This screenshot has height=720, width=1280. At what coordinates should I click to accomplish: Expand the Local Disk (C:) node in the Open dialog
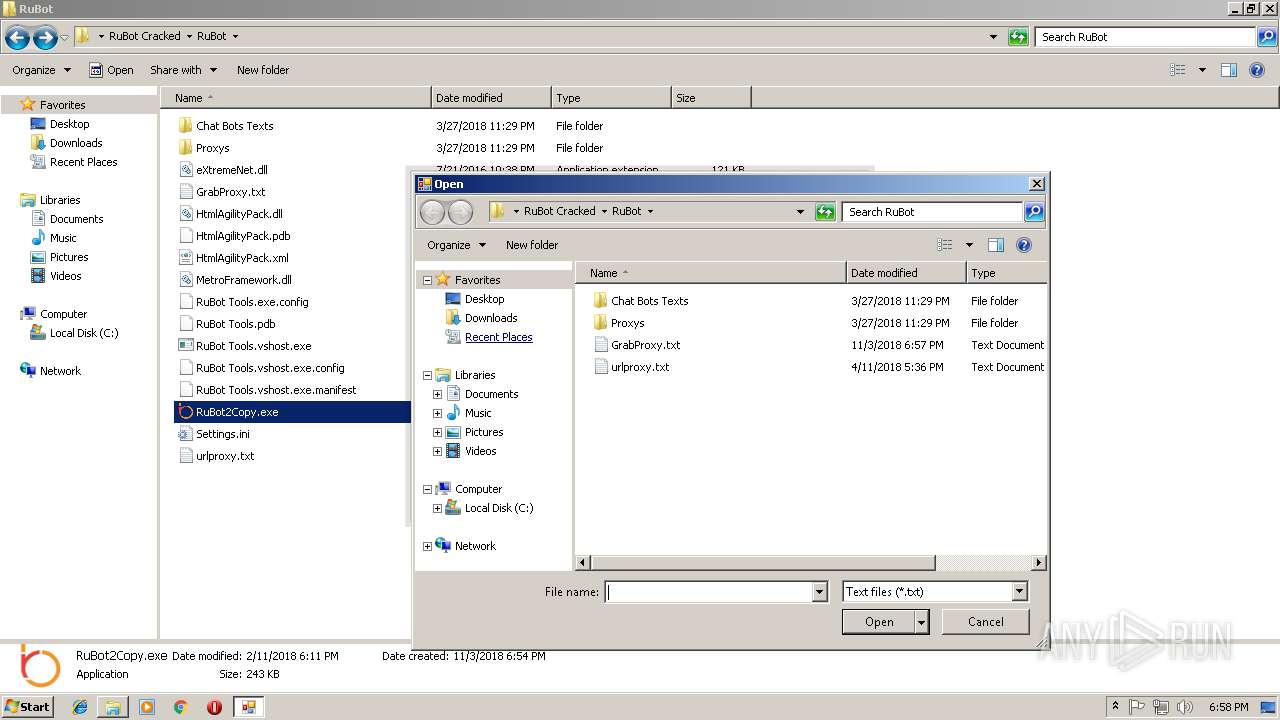437,509
